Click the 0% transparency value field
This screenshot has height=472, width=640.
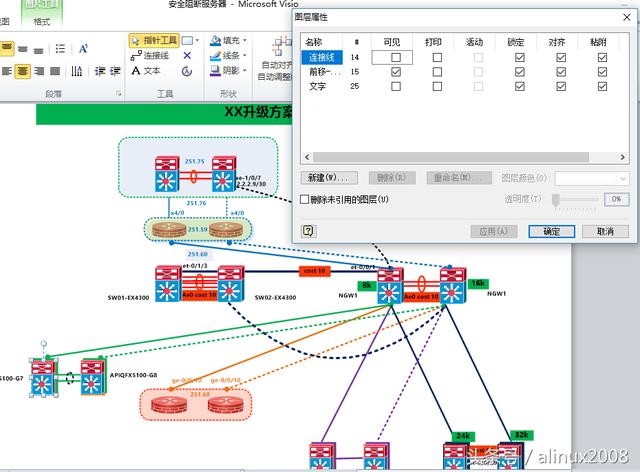point(616,199)
